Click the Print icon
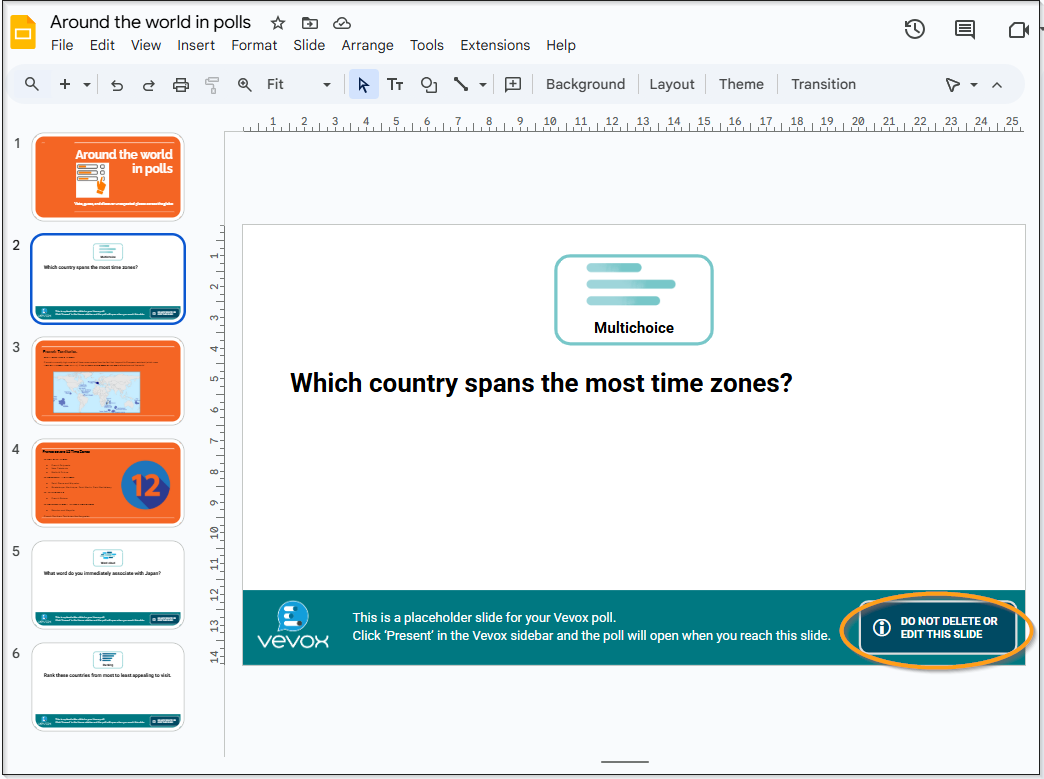The image size is (1044, 779). pos(180,84)
